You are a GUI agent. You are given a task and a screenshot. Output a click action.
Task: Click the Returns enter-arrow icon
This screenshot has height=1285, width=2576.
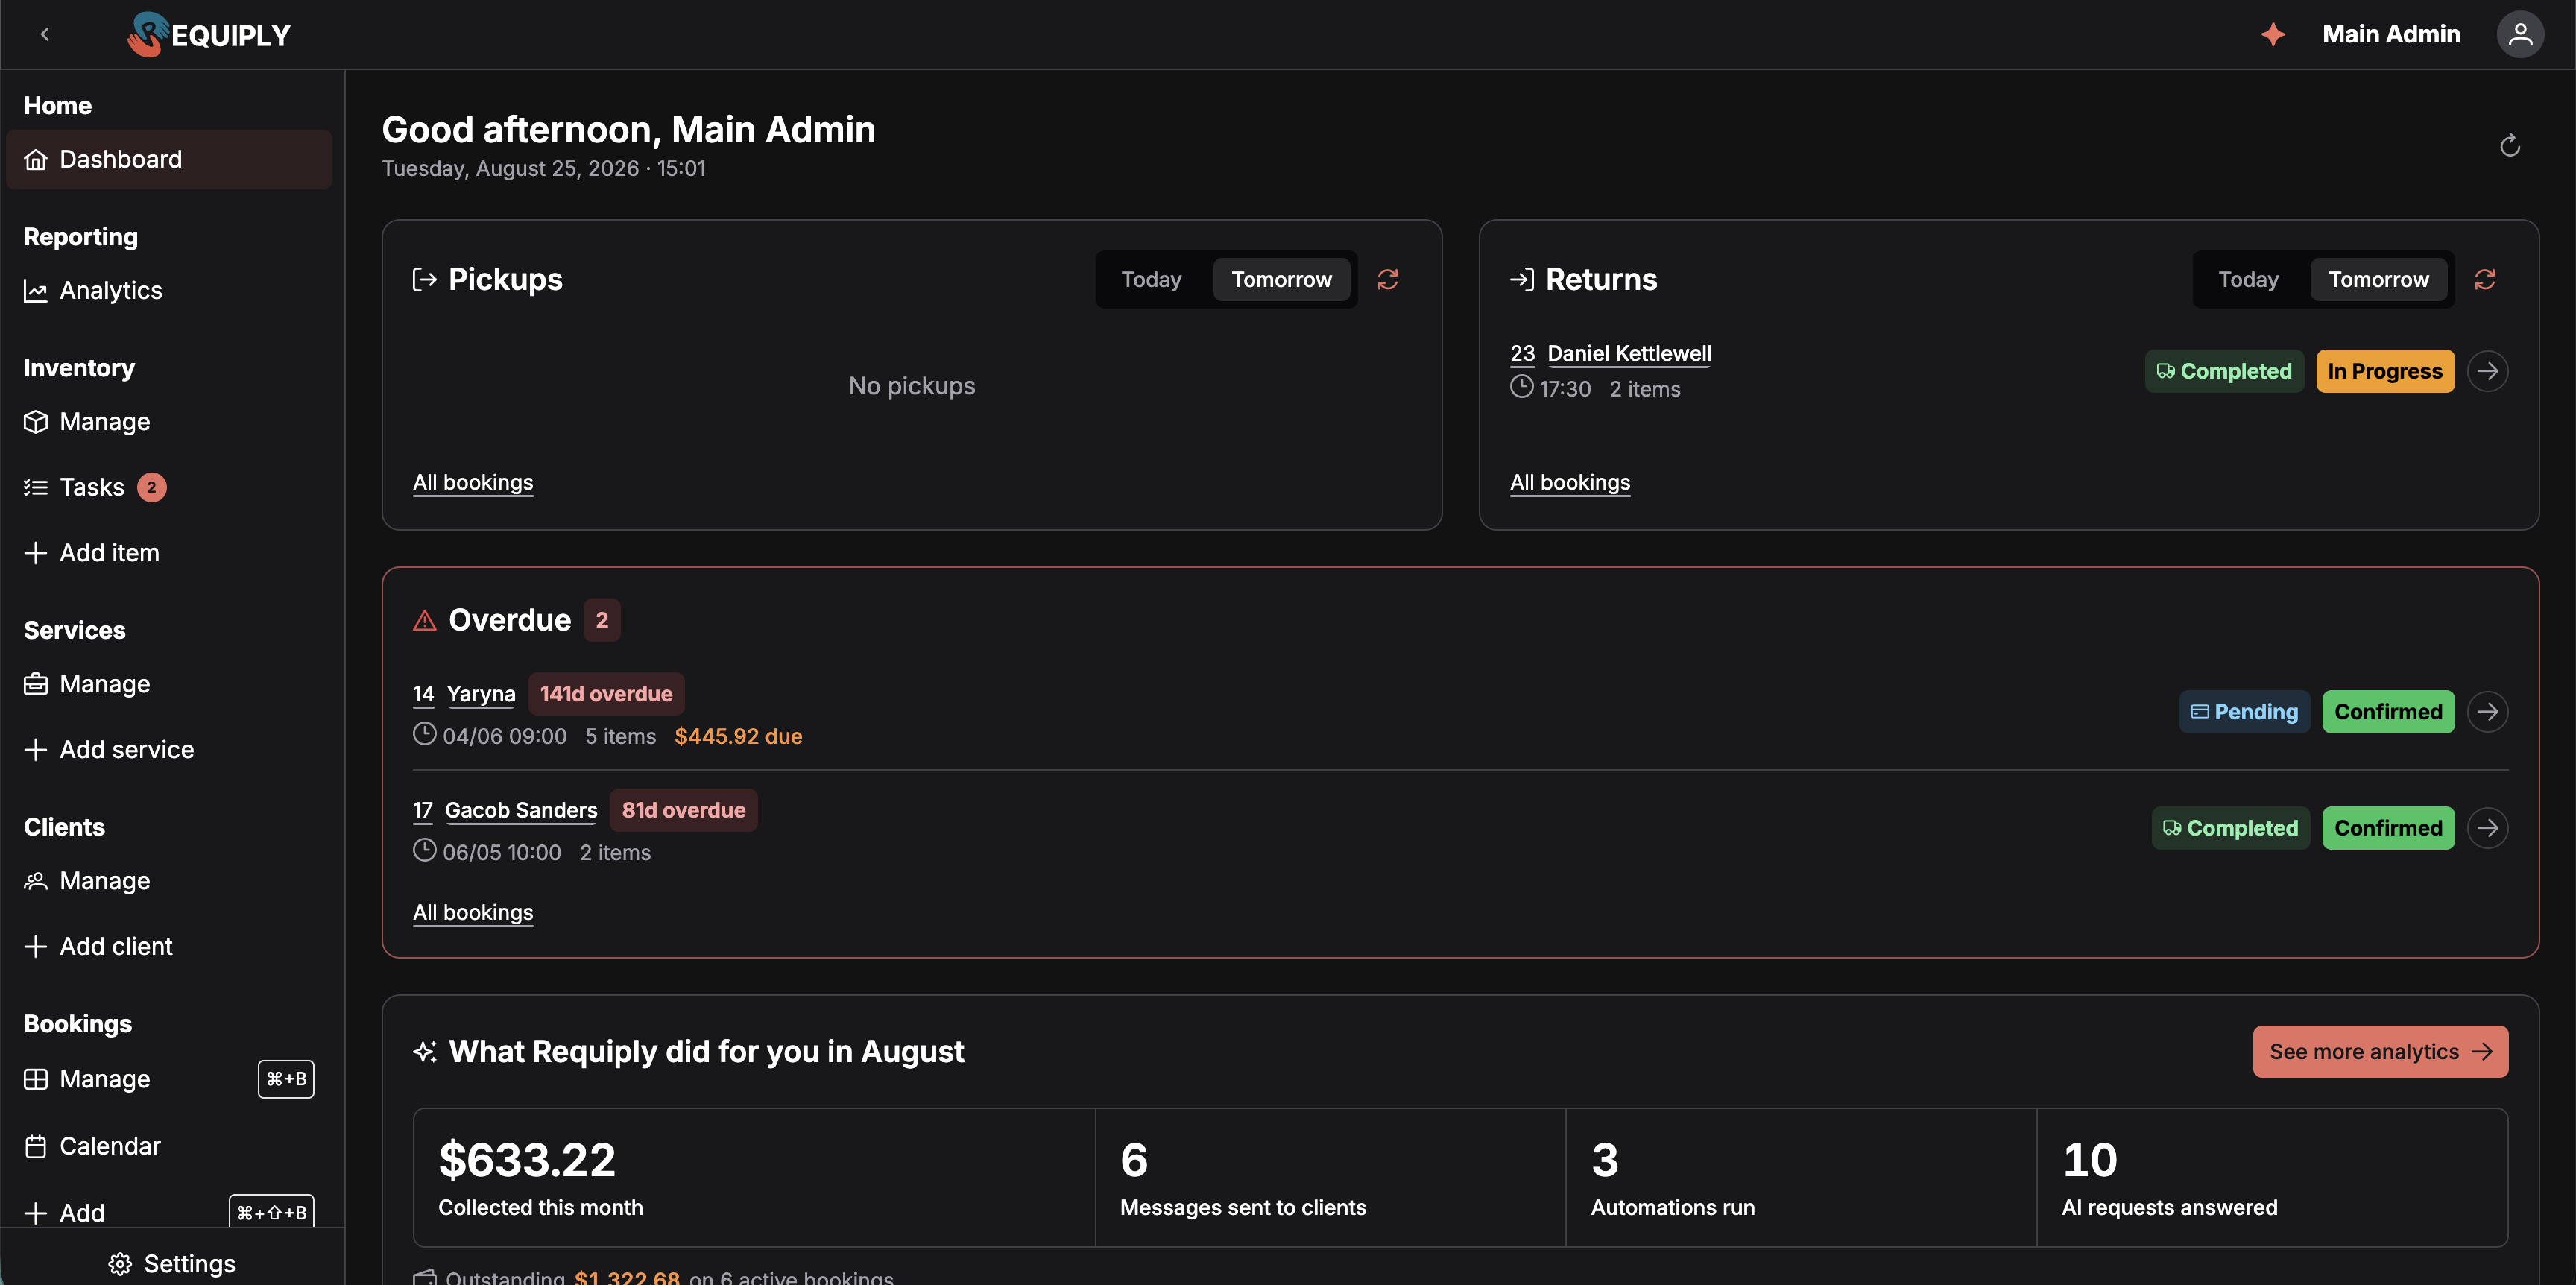coord(1522,279)
